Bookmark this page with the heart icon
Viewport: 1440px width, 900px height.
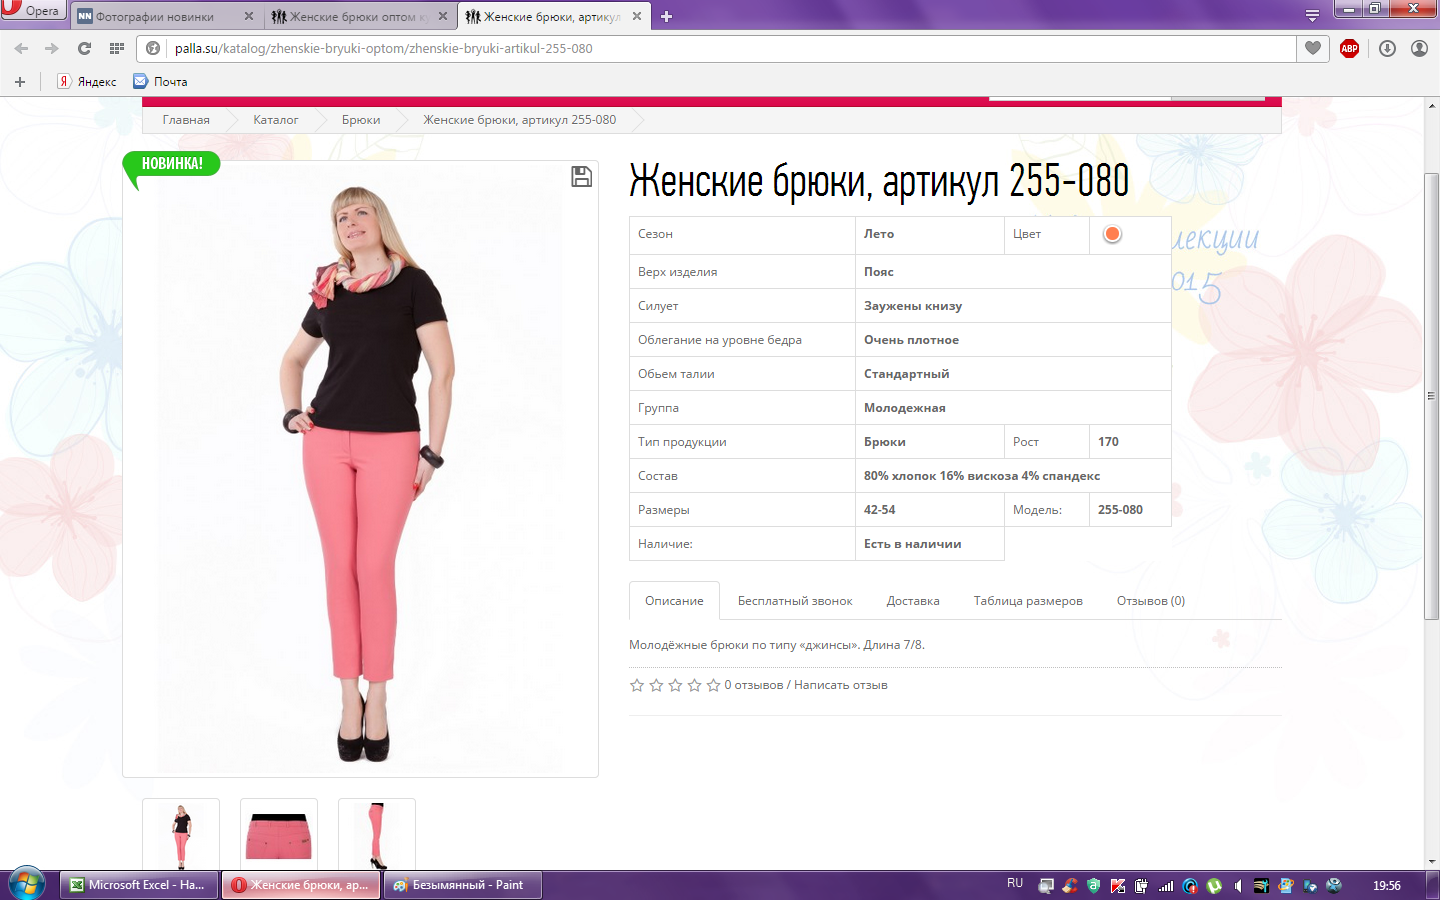(1313, 48)
